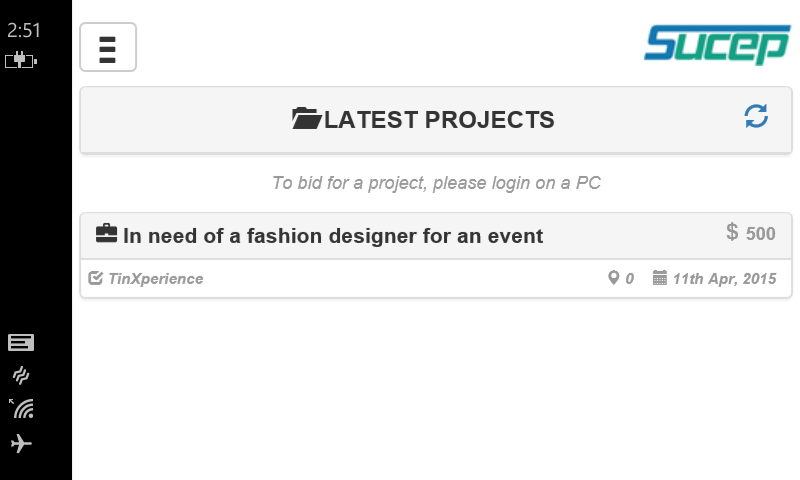Click the Latest Projects heading
This screenshot has height=480, width=800.
pos(439,120)
